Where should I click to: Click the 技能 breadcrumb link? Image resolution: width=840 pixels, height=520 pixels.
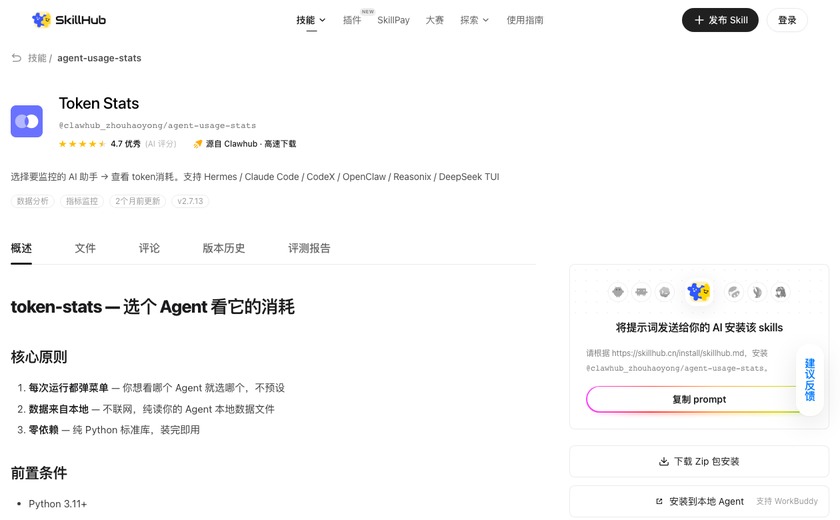(37, 58)
